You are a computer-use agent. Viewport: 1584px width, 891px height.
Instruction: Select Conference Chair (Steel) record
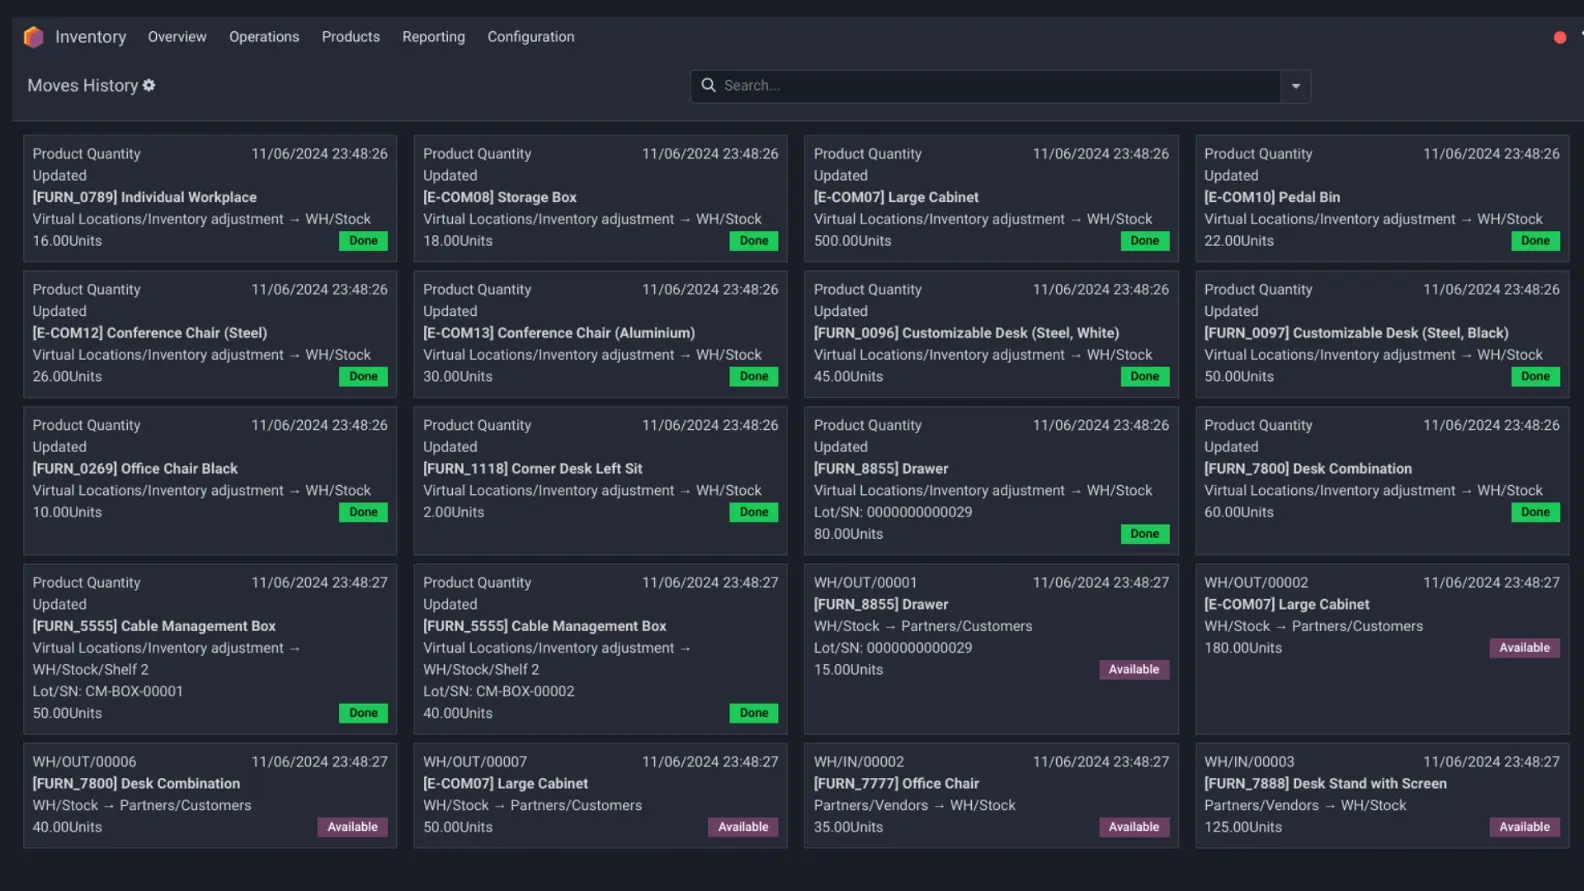(x=210, y=334)
